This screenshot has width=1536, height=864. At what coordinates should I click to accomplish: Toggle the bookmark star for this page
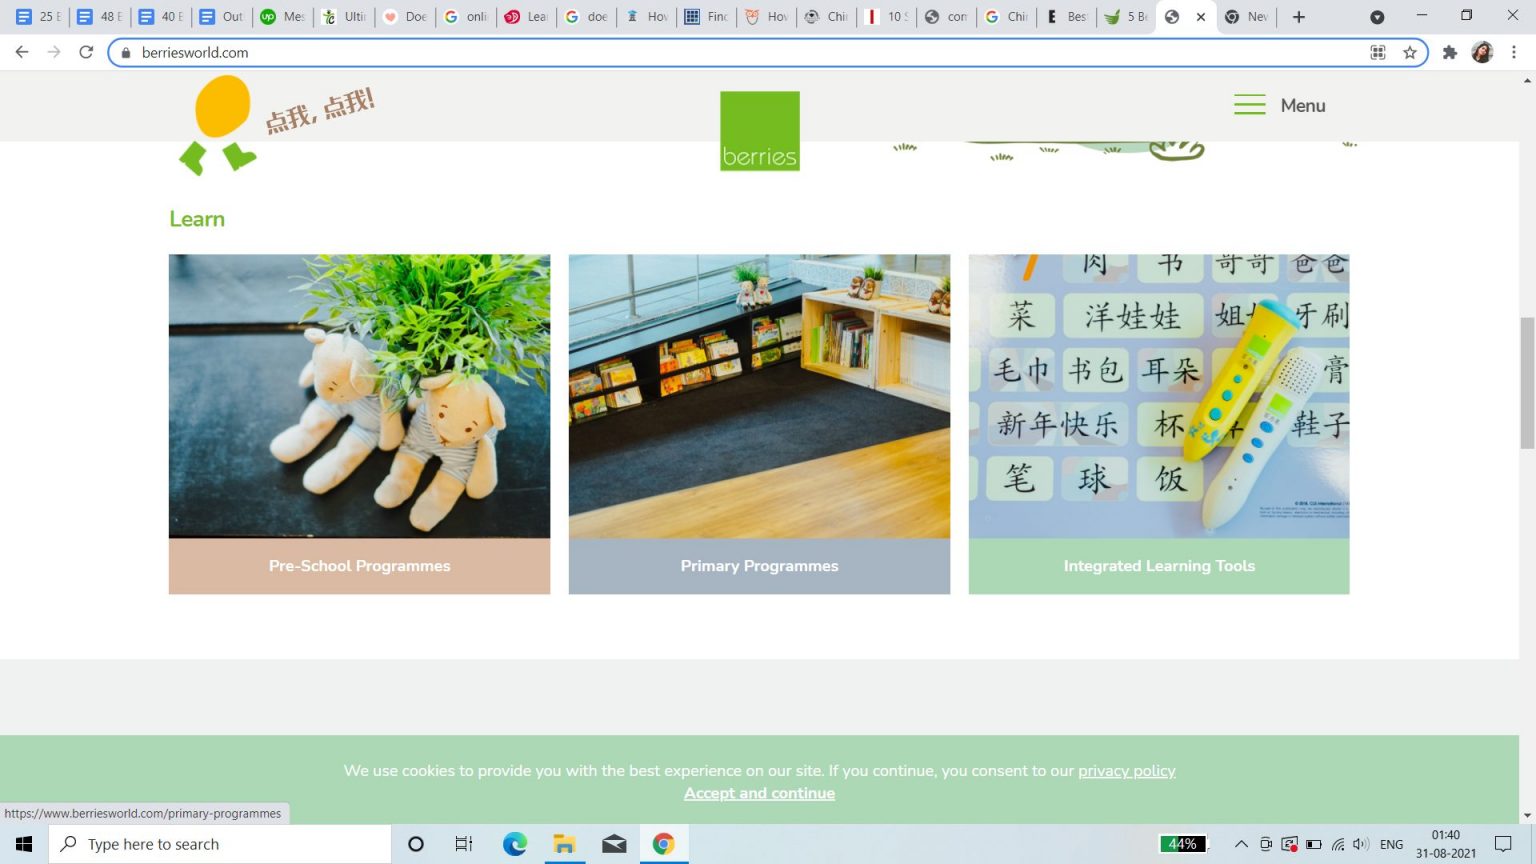point(1411,52)
